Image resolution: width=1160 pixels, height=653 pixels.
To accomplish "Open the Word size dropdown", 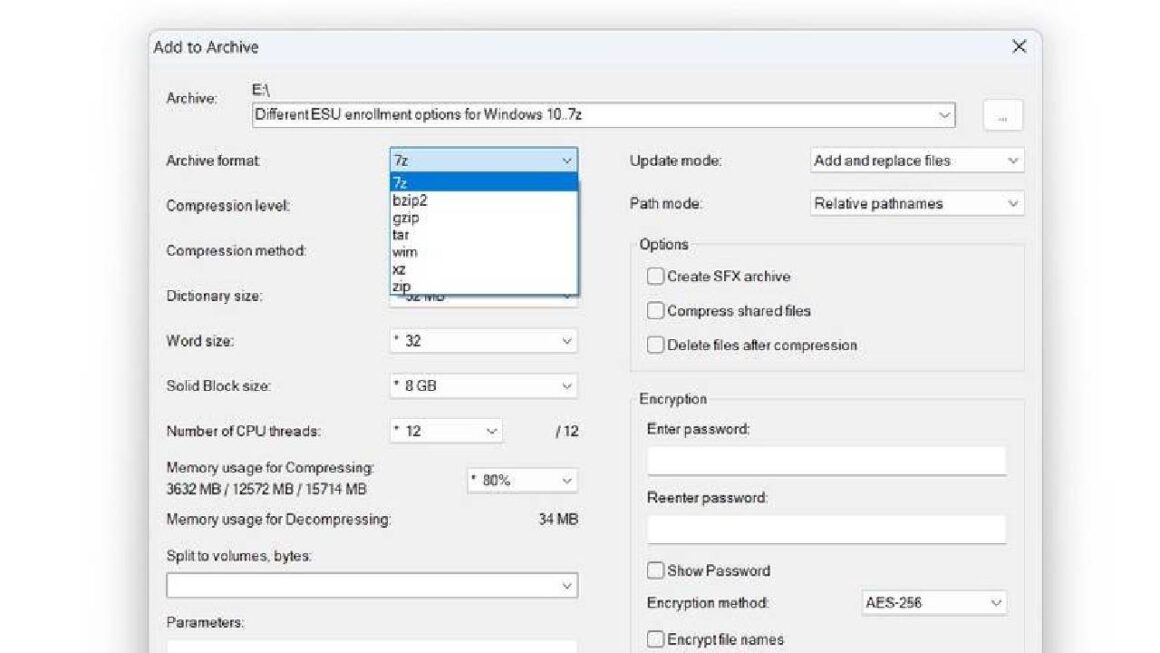I will (x=484, y=341).
